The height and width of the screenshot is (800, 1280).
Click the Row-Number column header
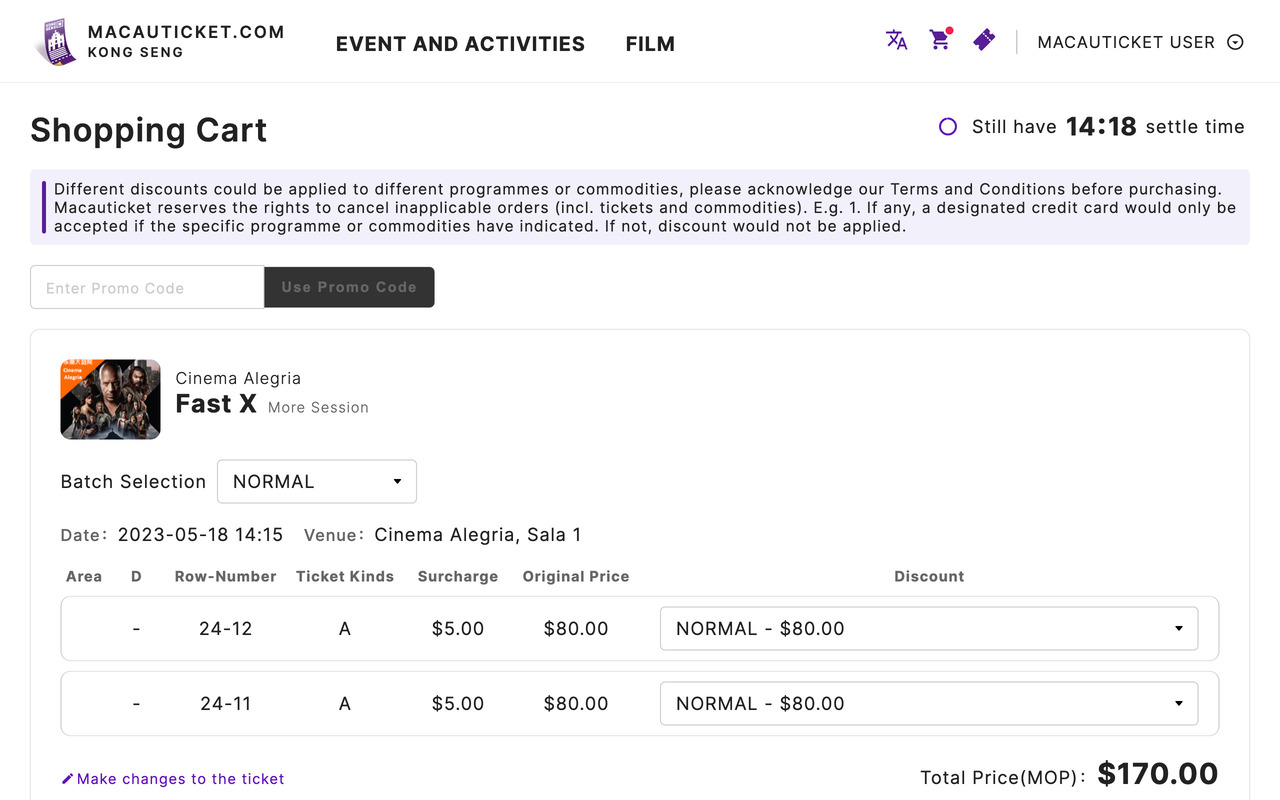click(x=225, y=577)
